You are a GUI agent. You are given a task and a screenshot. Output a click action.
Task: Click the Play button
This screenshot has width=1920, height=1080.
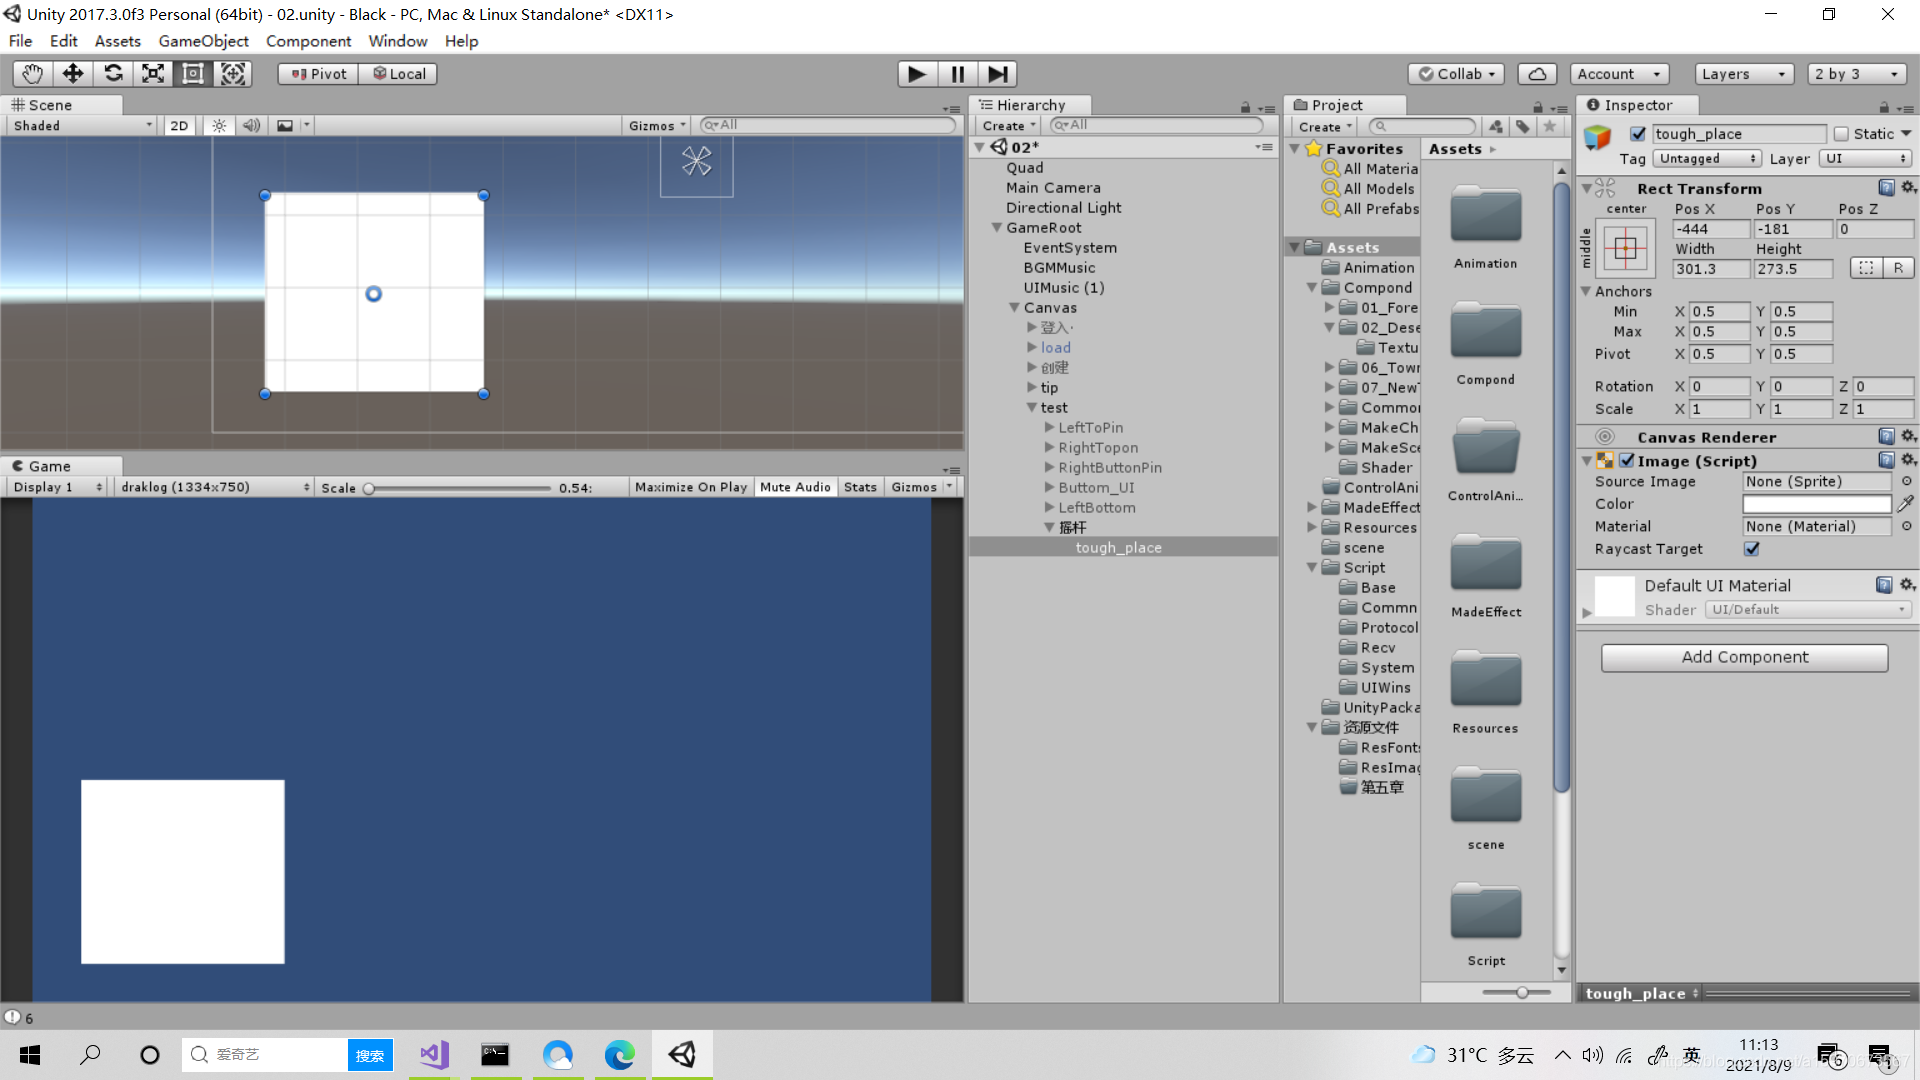pyautogui.click(x=916, y=74)
